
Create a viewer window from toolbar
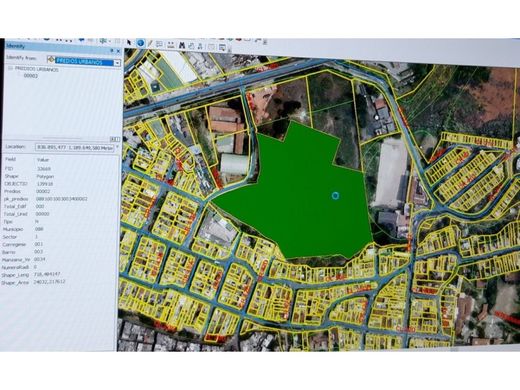pyautogui.click(x=222, y=47)
